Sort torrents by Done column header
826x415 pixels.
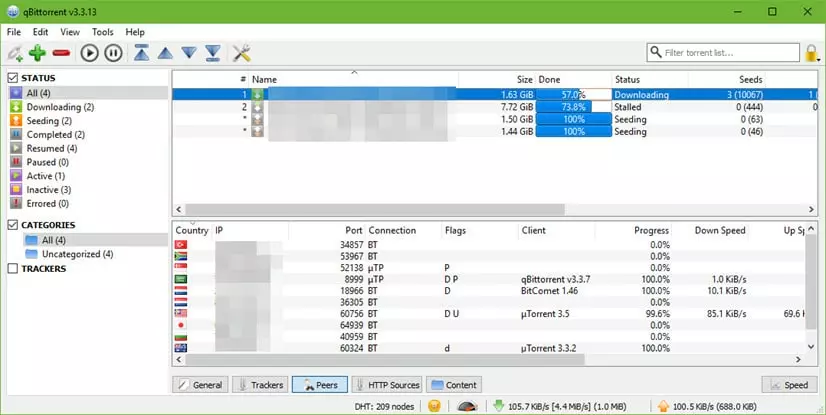[x=573, y=80]
